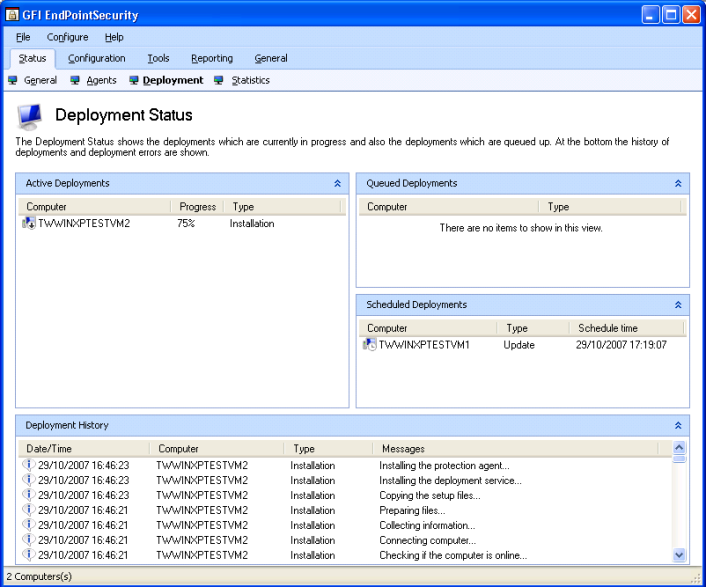Click info icon of 'Preparing files' row
706x587 pixels.
(x=28, y=510)
